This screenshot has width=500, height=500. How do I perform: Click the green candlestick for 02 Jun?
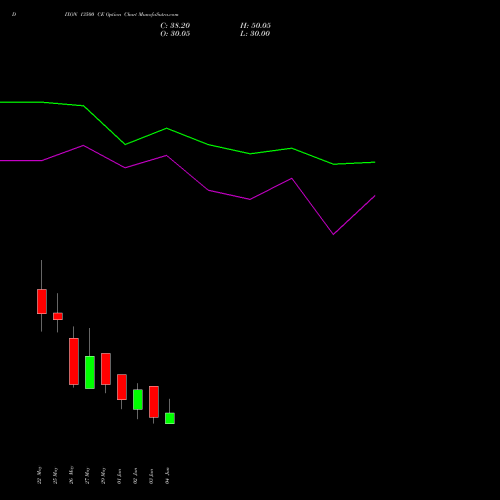pos(138,399)
